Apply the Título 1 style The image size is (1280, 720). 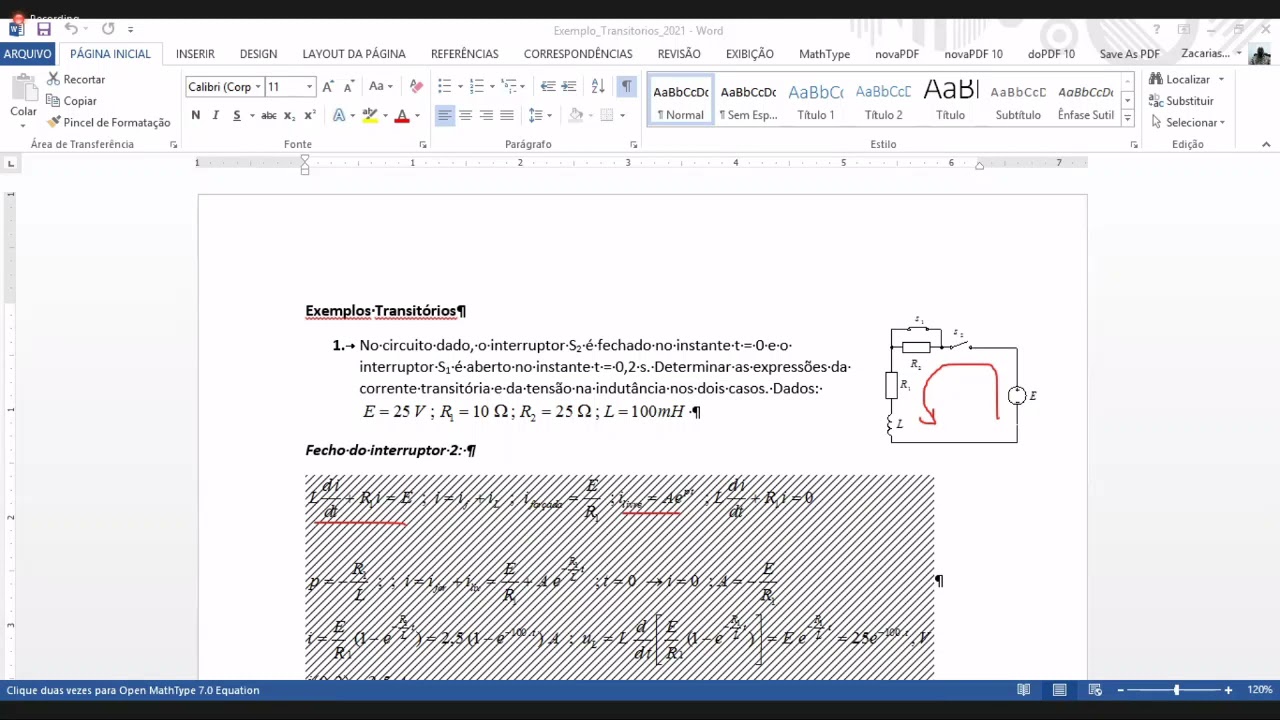tap(816, 101)
